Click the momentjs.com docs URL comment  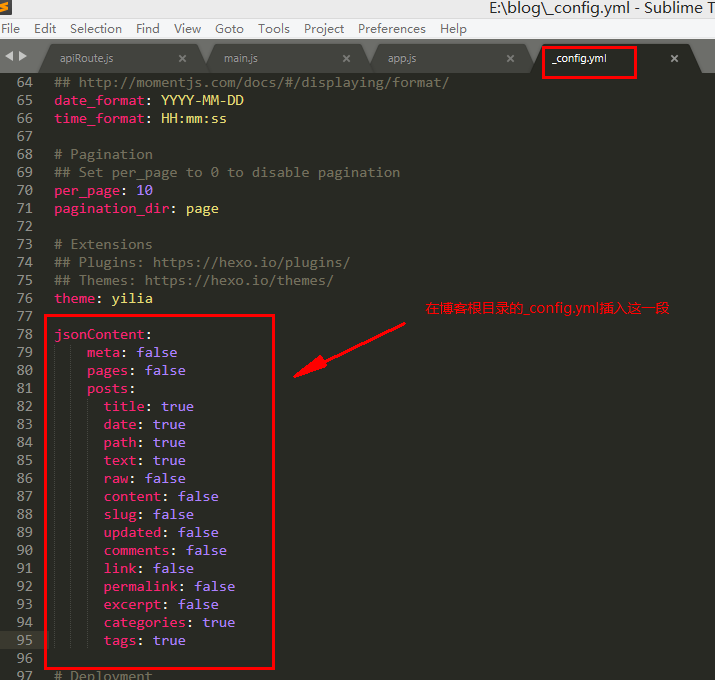point(252,83)
